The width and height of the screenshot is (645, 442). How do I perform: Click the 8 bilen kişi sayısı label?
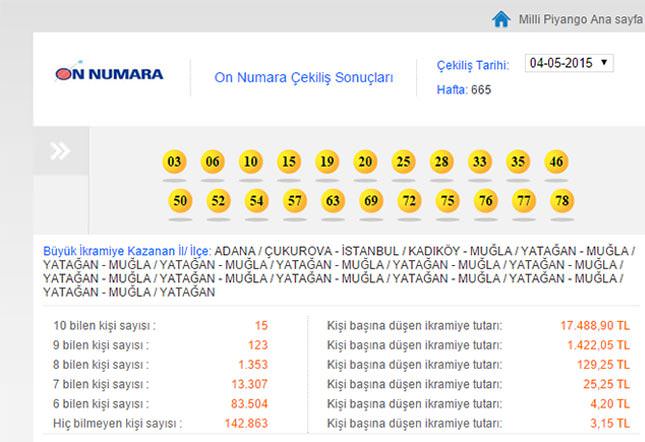point(101,365)
